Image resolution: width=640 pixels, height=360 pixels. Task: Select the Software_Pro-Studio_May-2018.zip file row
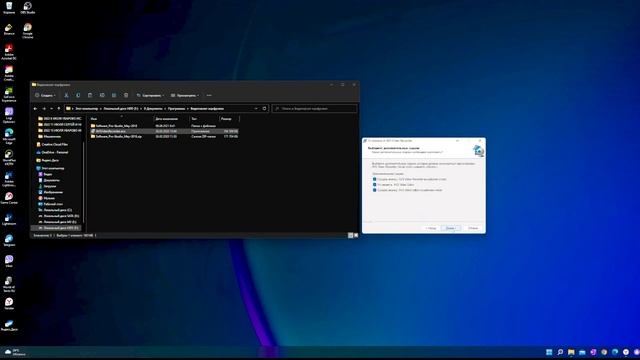(164, 136)
